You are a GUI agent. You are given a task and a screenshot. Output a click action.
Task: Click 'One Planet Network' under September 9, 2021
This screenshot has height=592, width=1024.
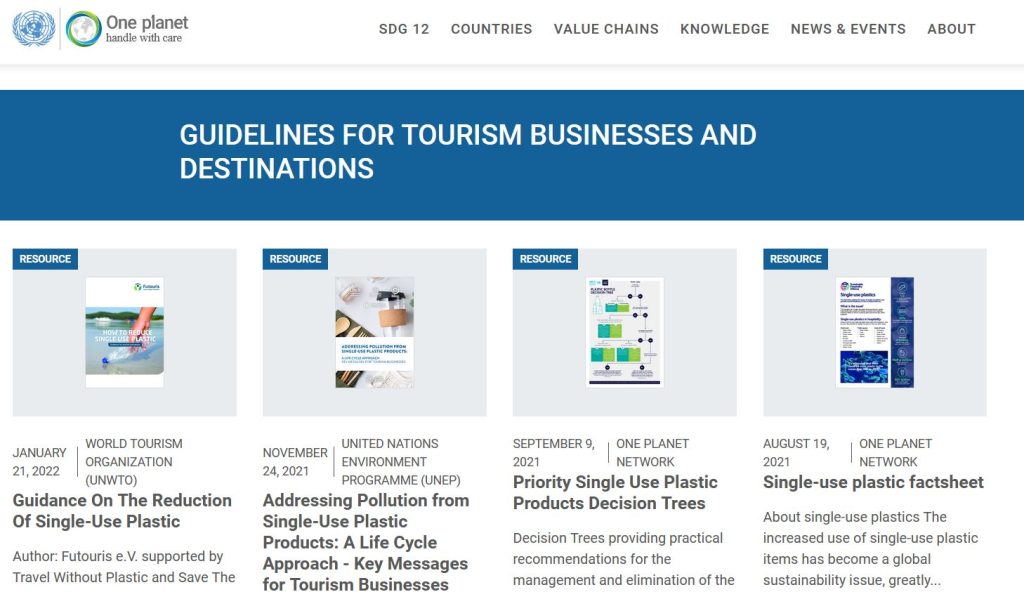(x=652, y=452)
